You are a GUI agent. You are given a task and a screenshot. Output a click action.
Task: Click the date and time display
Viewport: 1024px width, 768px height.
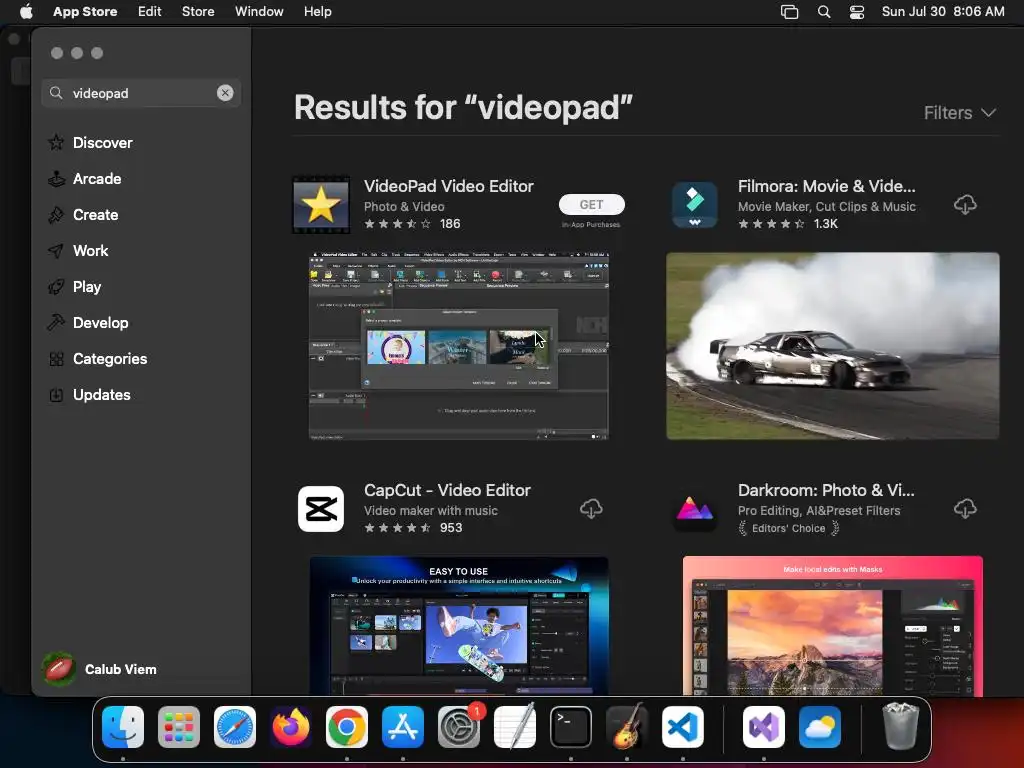click(943, 11)
